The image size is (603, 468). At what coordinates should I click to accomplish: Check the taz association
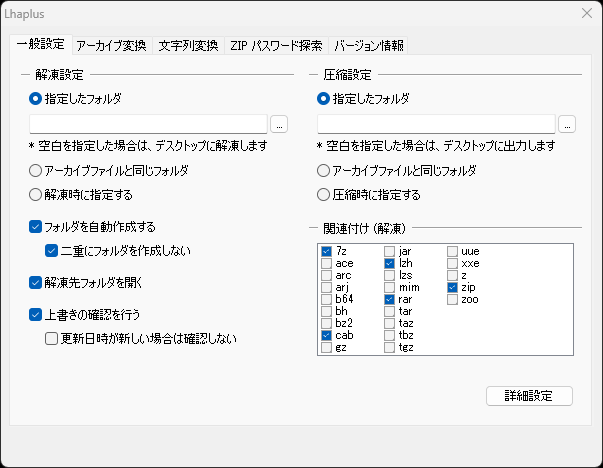(x=390, y=323)
